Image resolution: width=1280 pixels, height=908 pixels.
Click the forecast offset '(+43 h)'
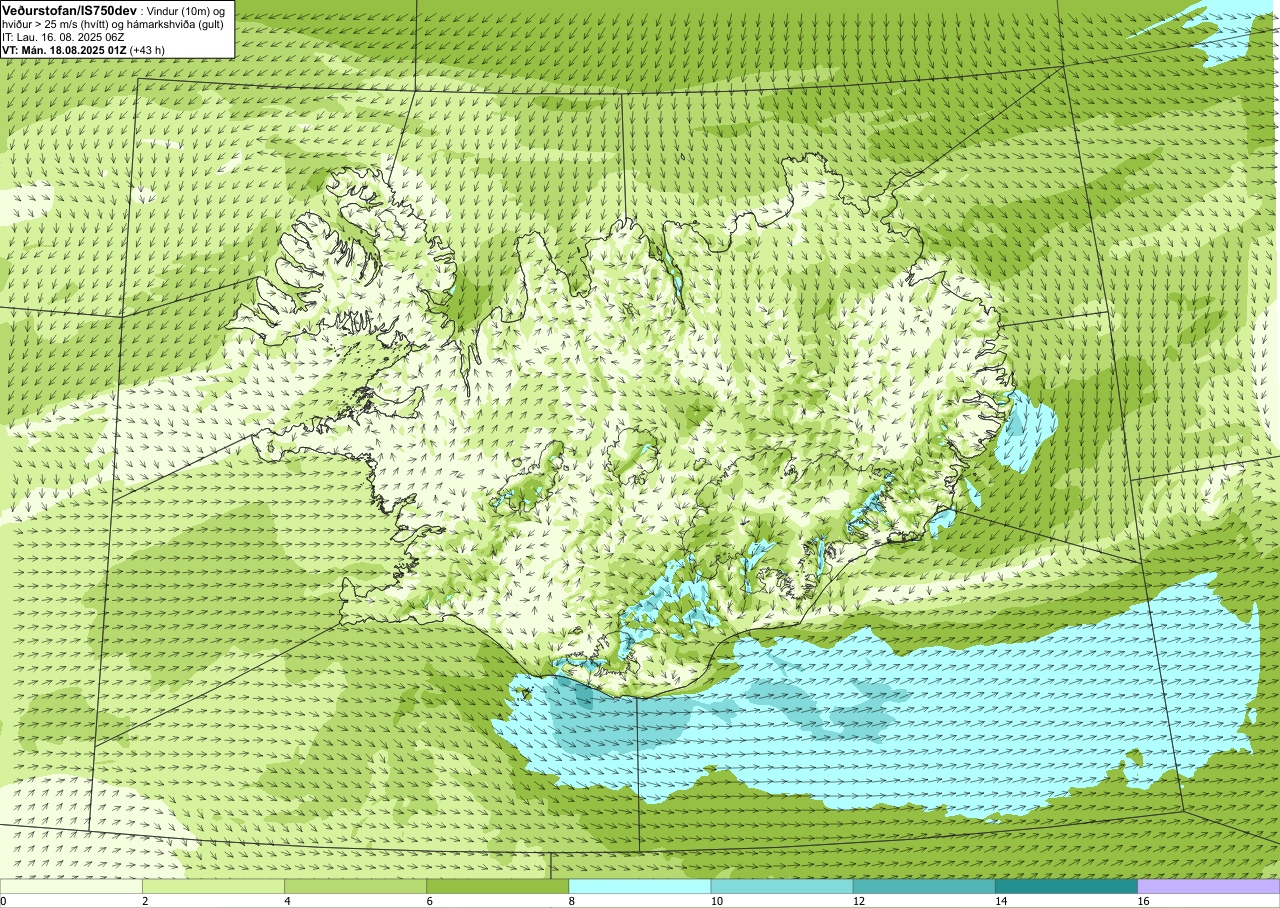147,49
